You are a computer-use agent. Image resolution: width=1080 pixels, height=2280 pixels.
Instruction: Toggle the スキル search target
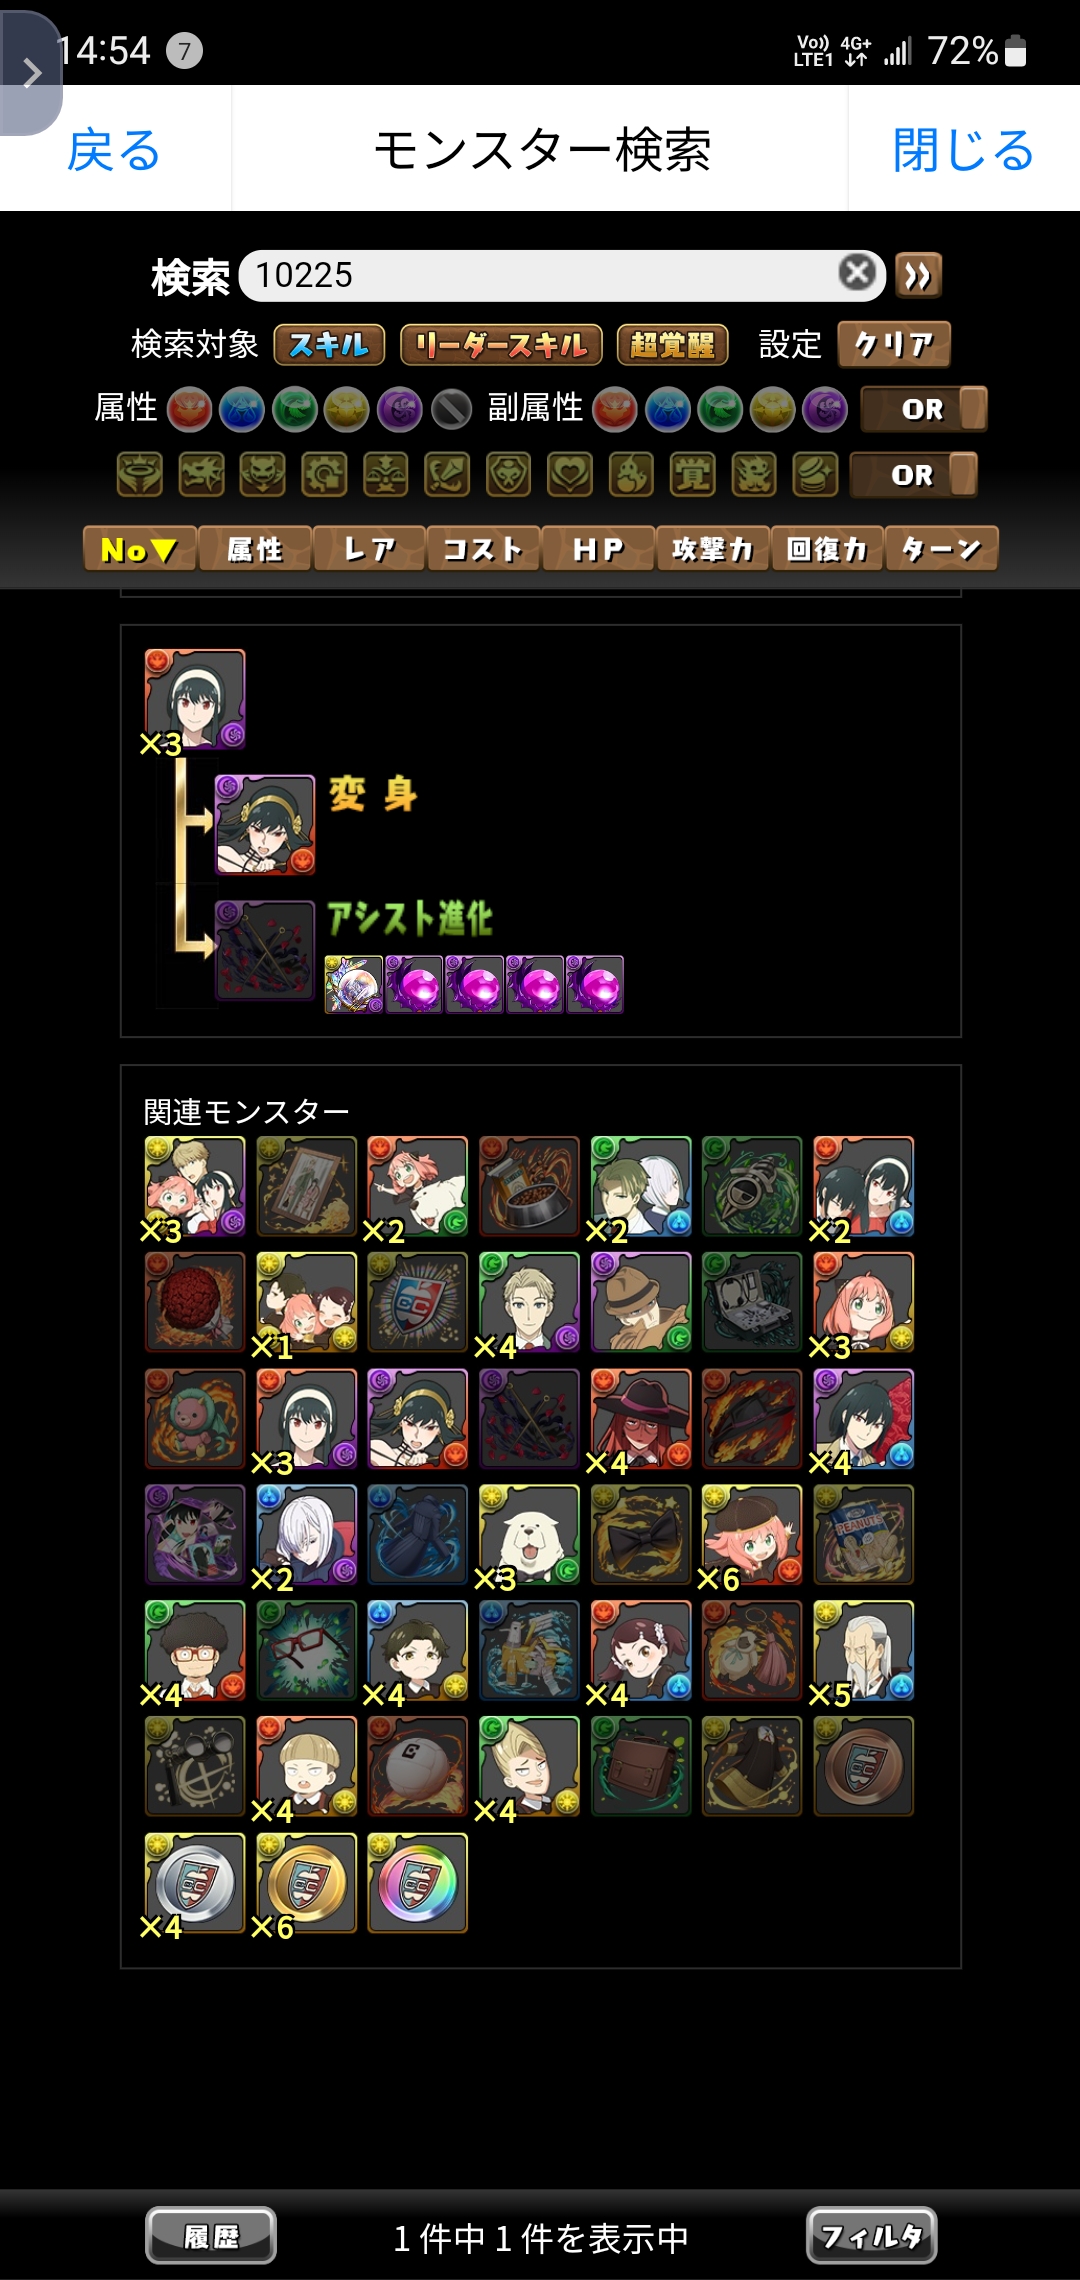[x=329, y=345]
